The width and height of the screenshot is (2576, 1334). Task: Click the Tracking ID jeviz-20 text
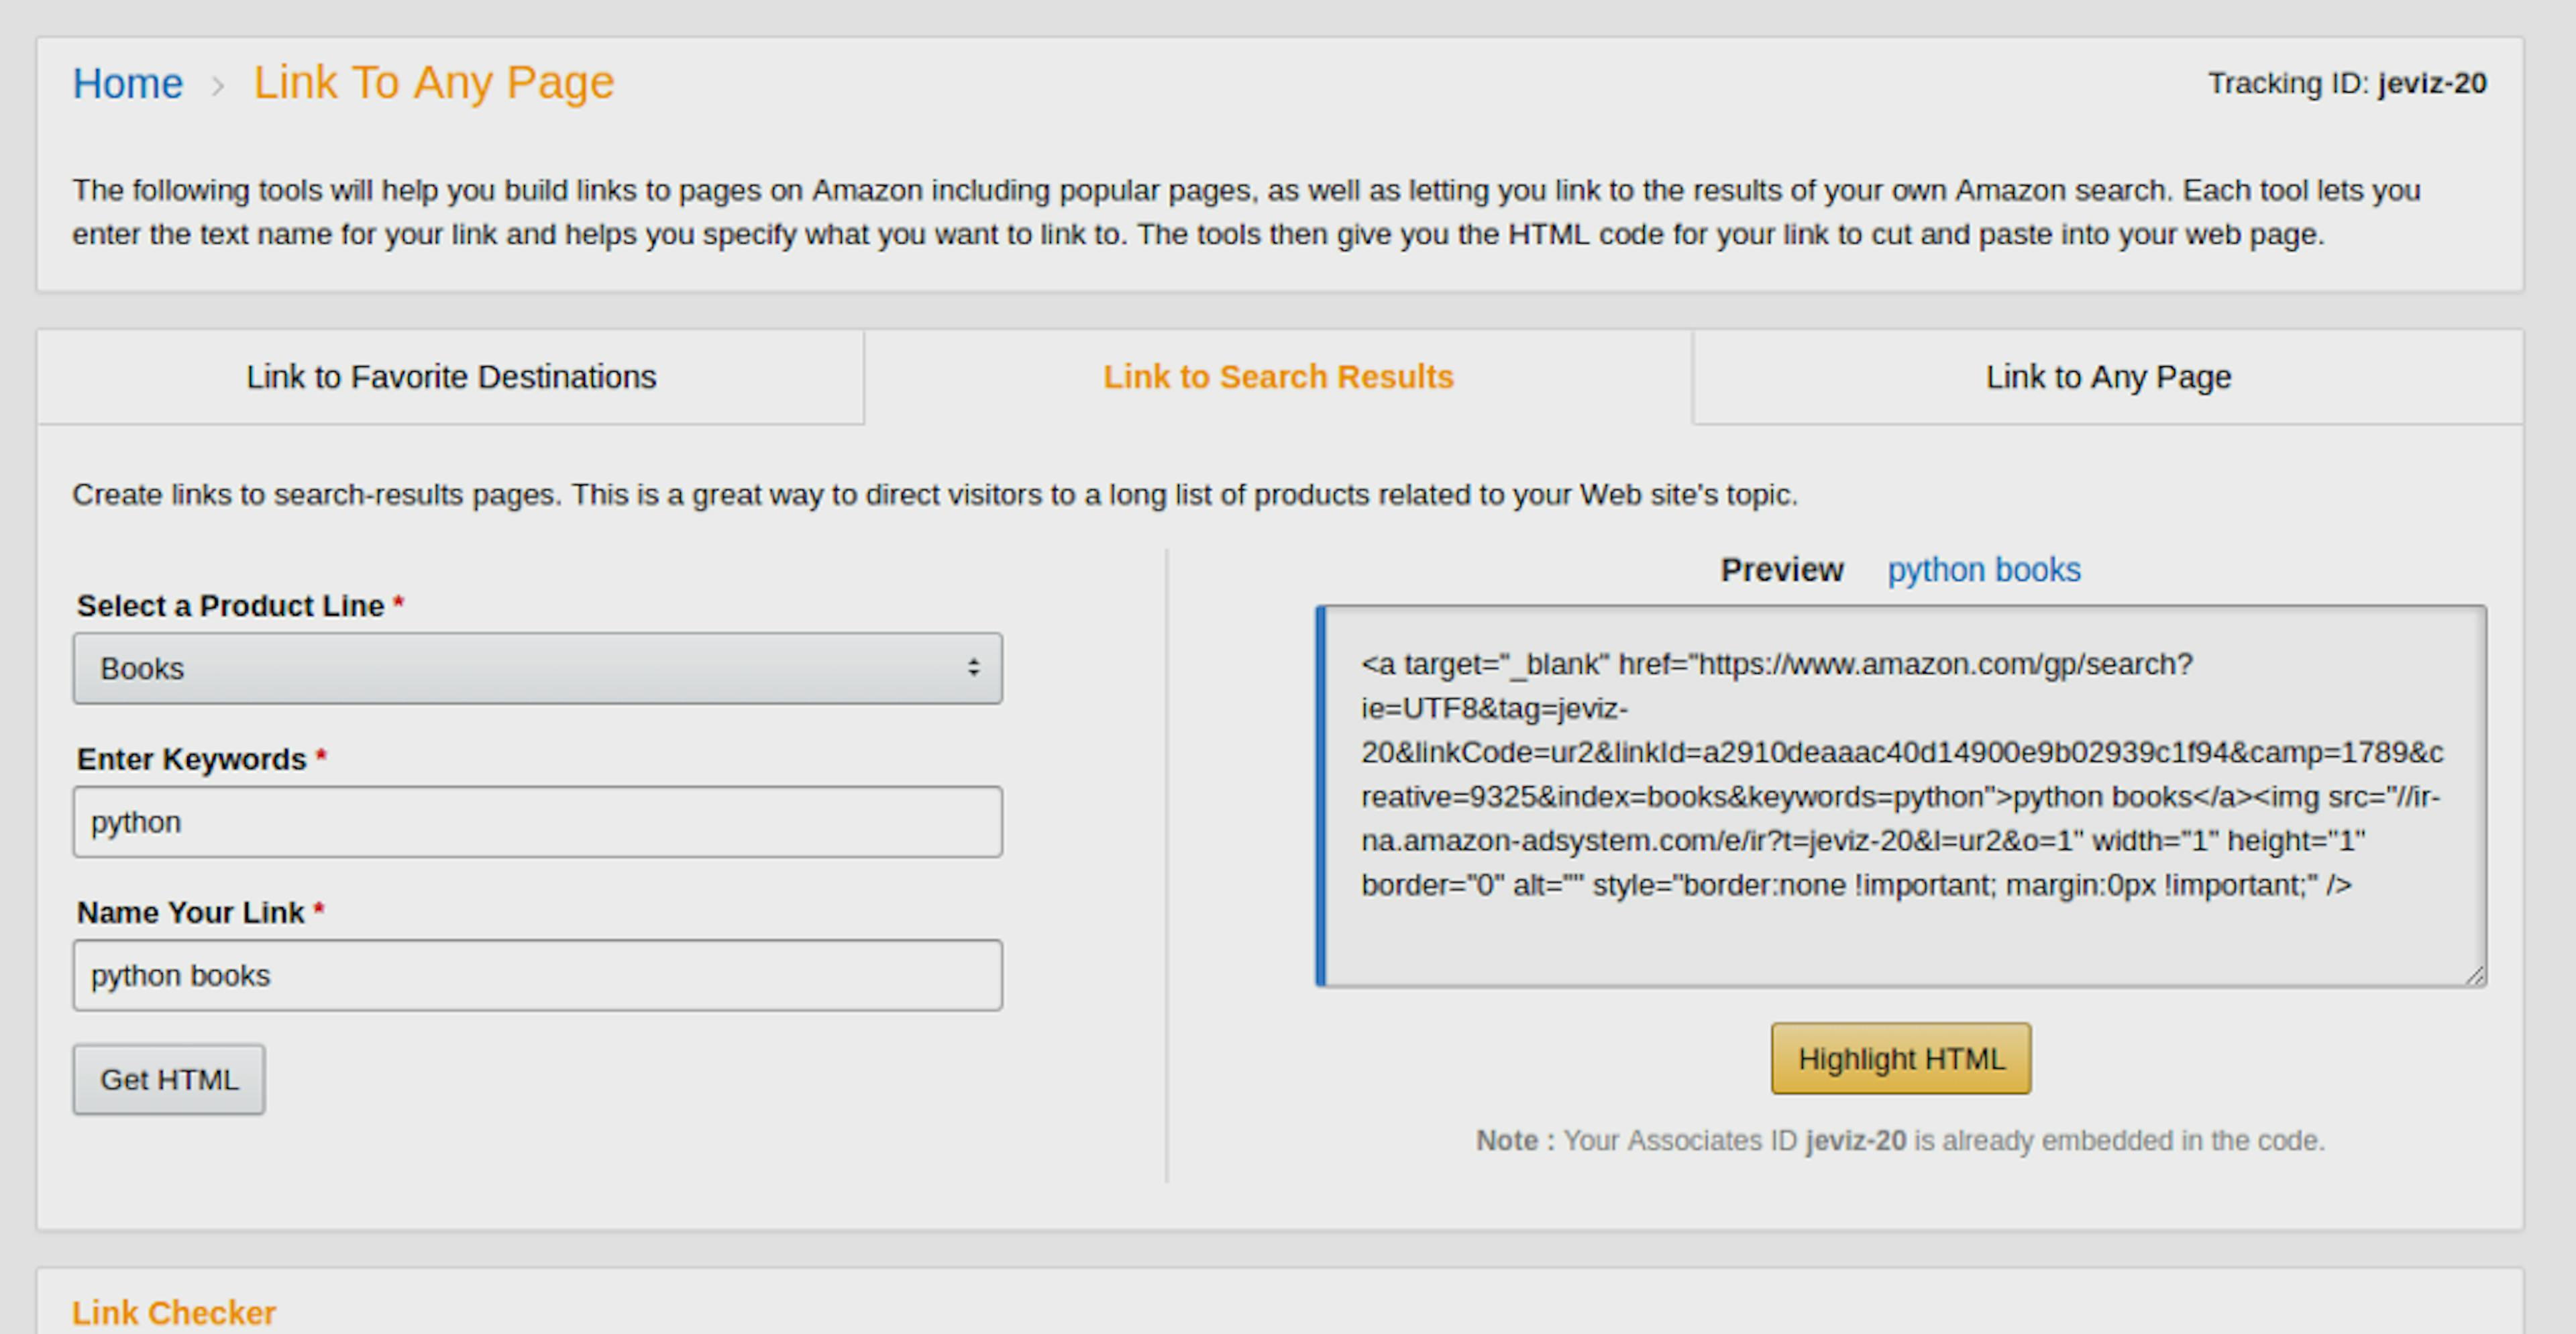(2347, 83)
